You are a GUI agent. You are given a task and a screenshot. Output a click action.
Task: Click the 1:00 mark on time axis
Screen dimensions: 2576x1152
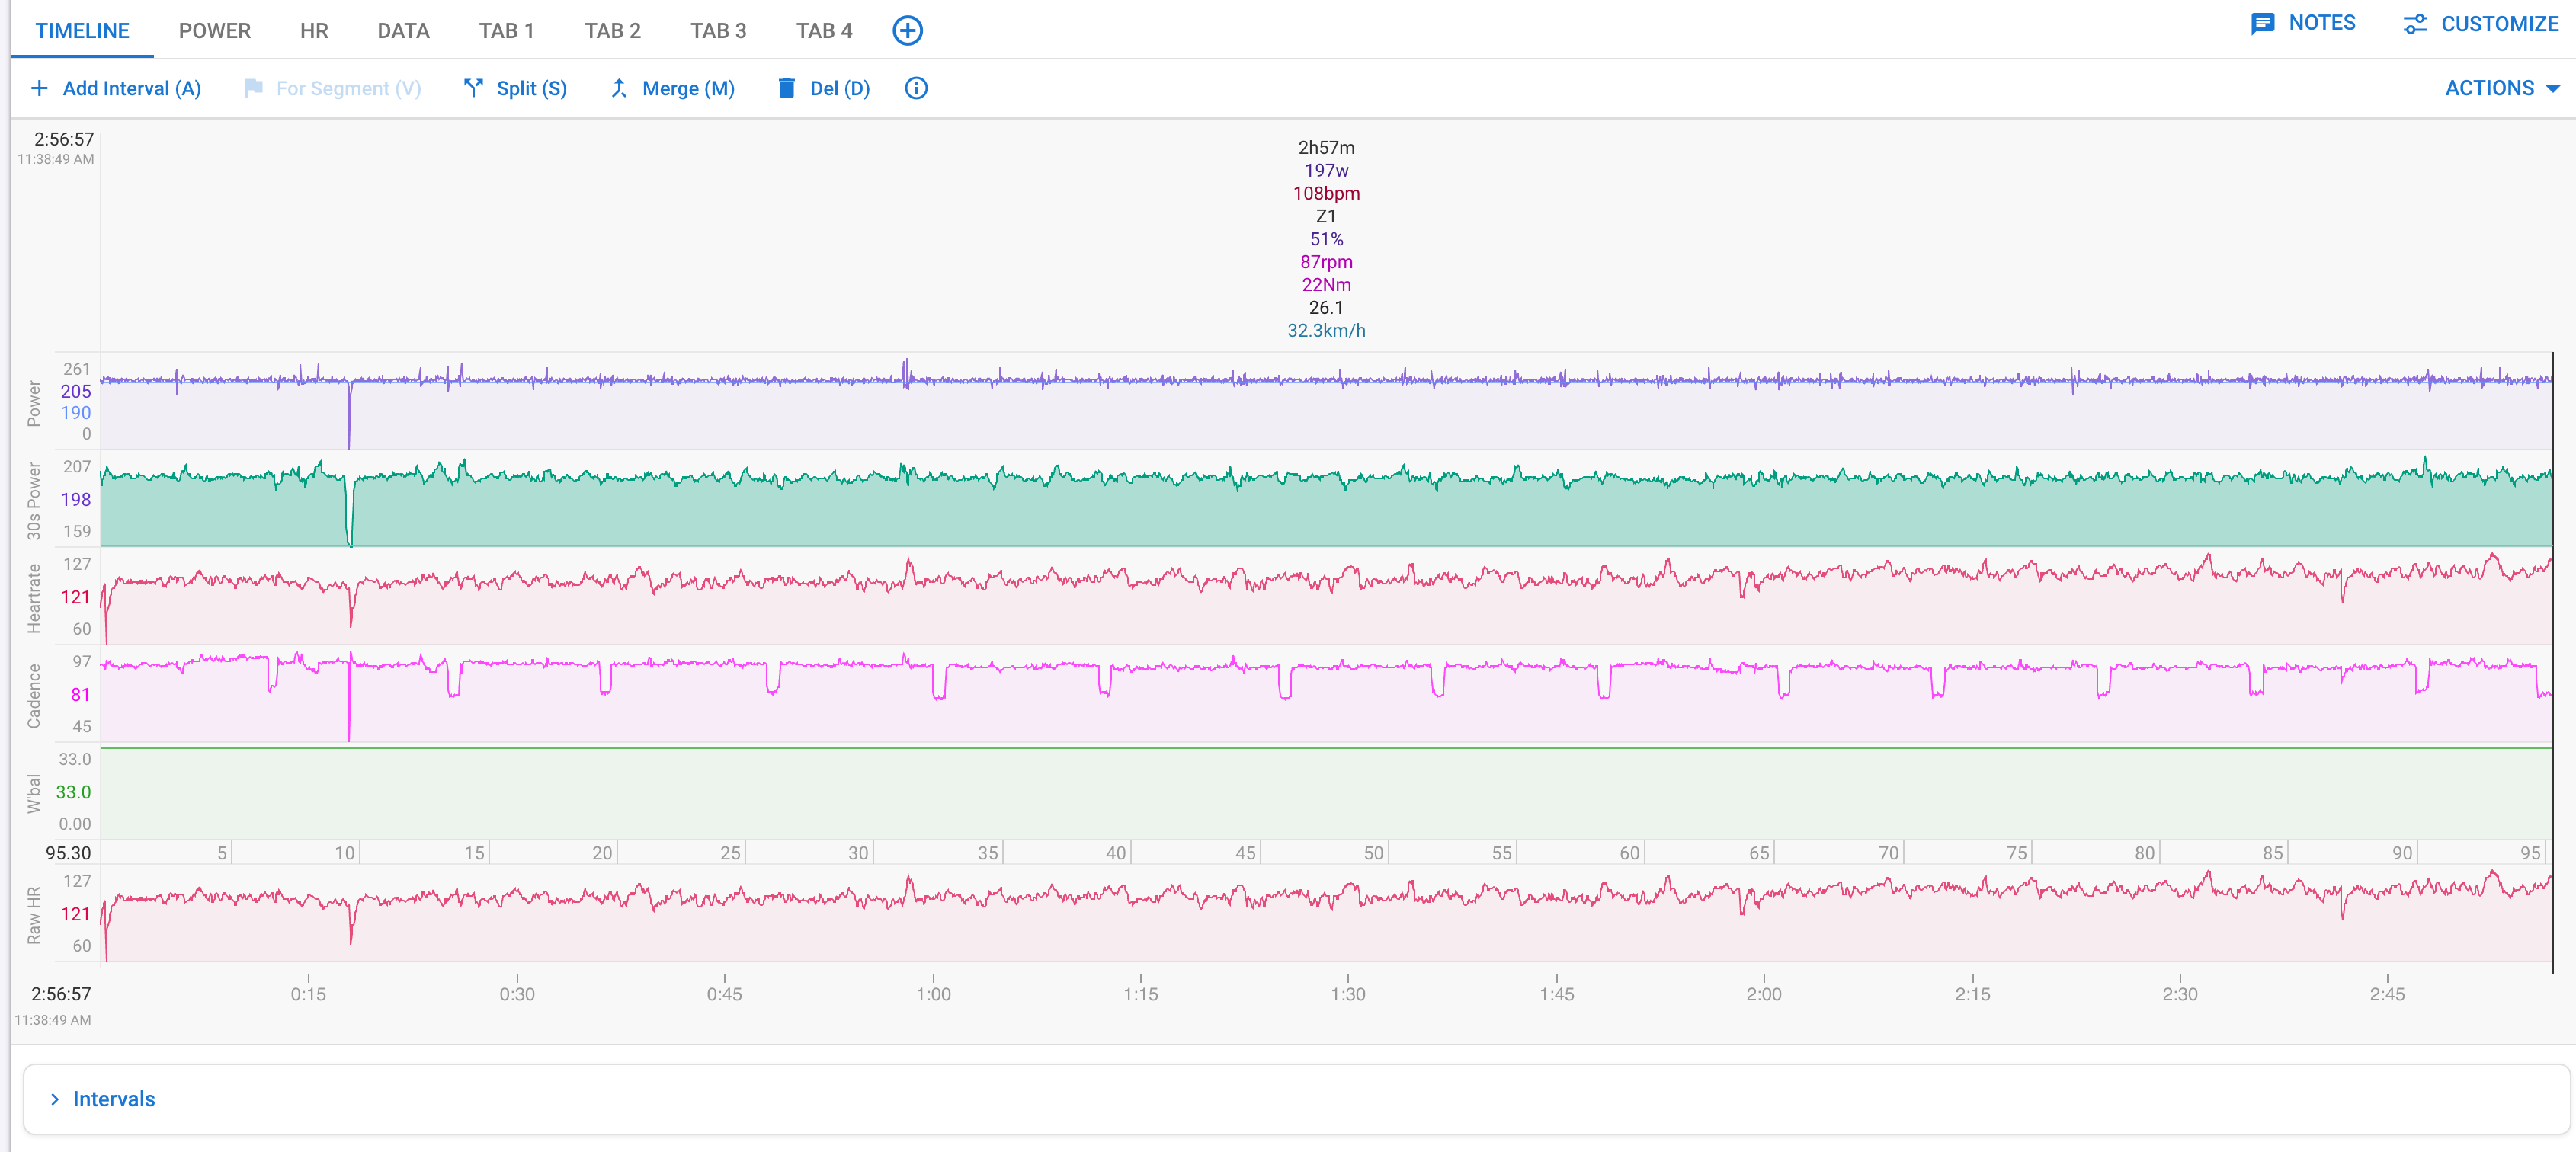pyautogui.click(x=933, y=994)
